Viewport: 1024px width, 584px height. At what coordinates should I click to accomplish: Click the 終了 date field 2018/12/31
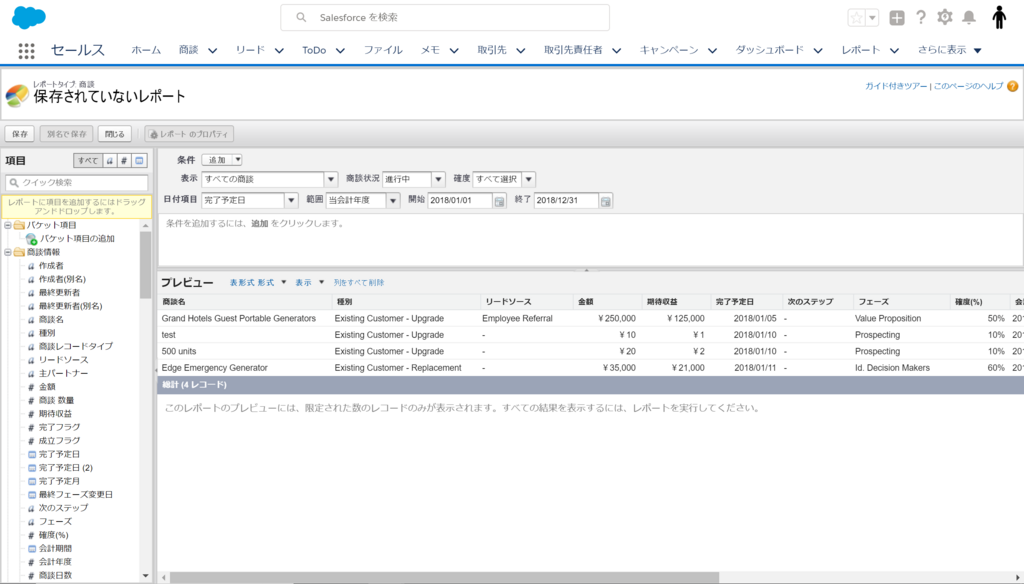[x=566, y=201]
